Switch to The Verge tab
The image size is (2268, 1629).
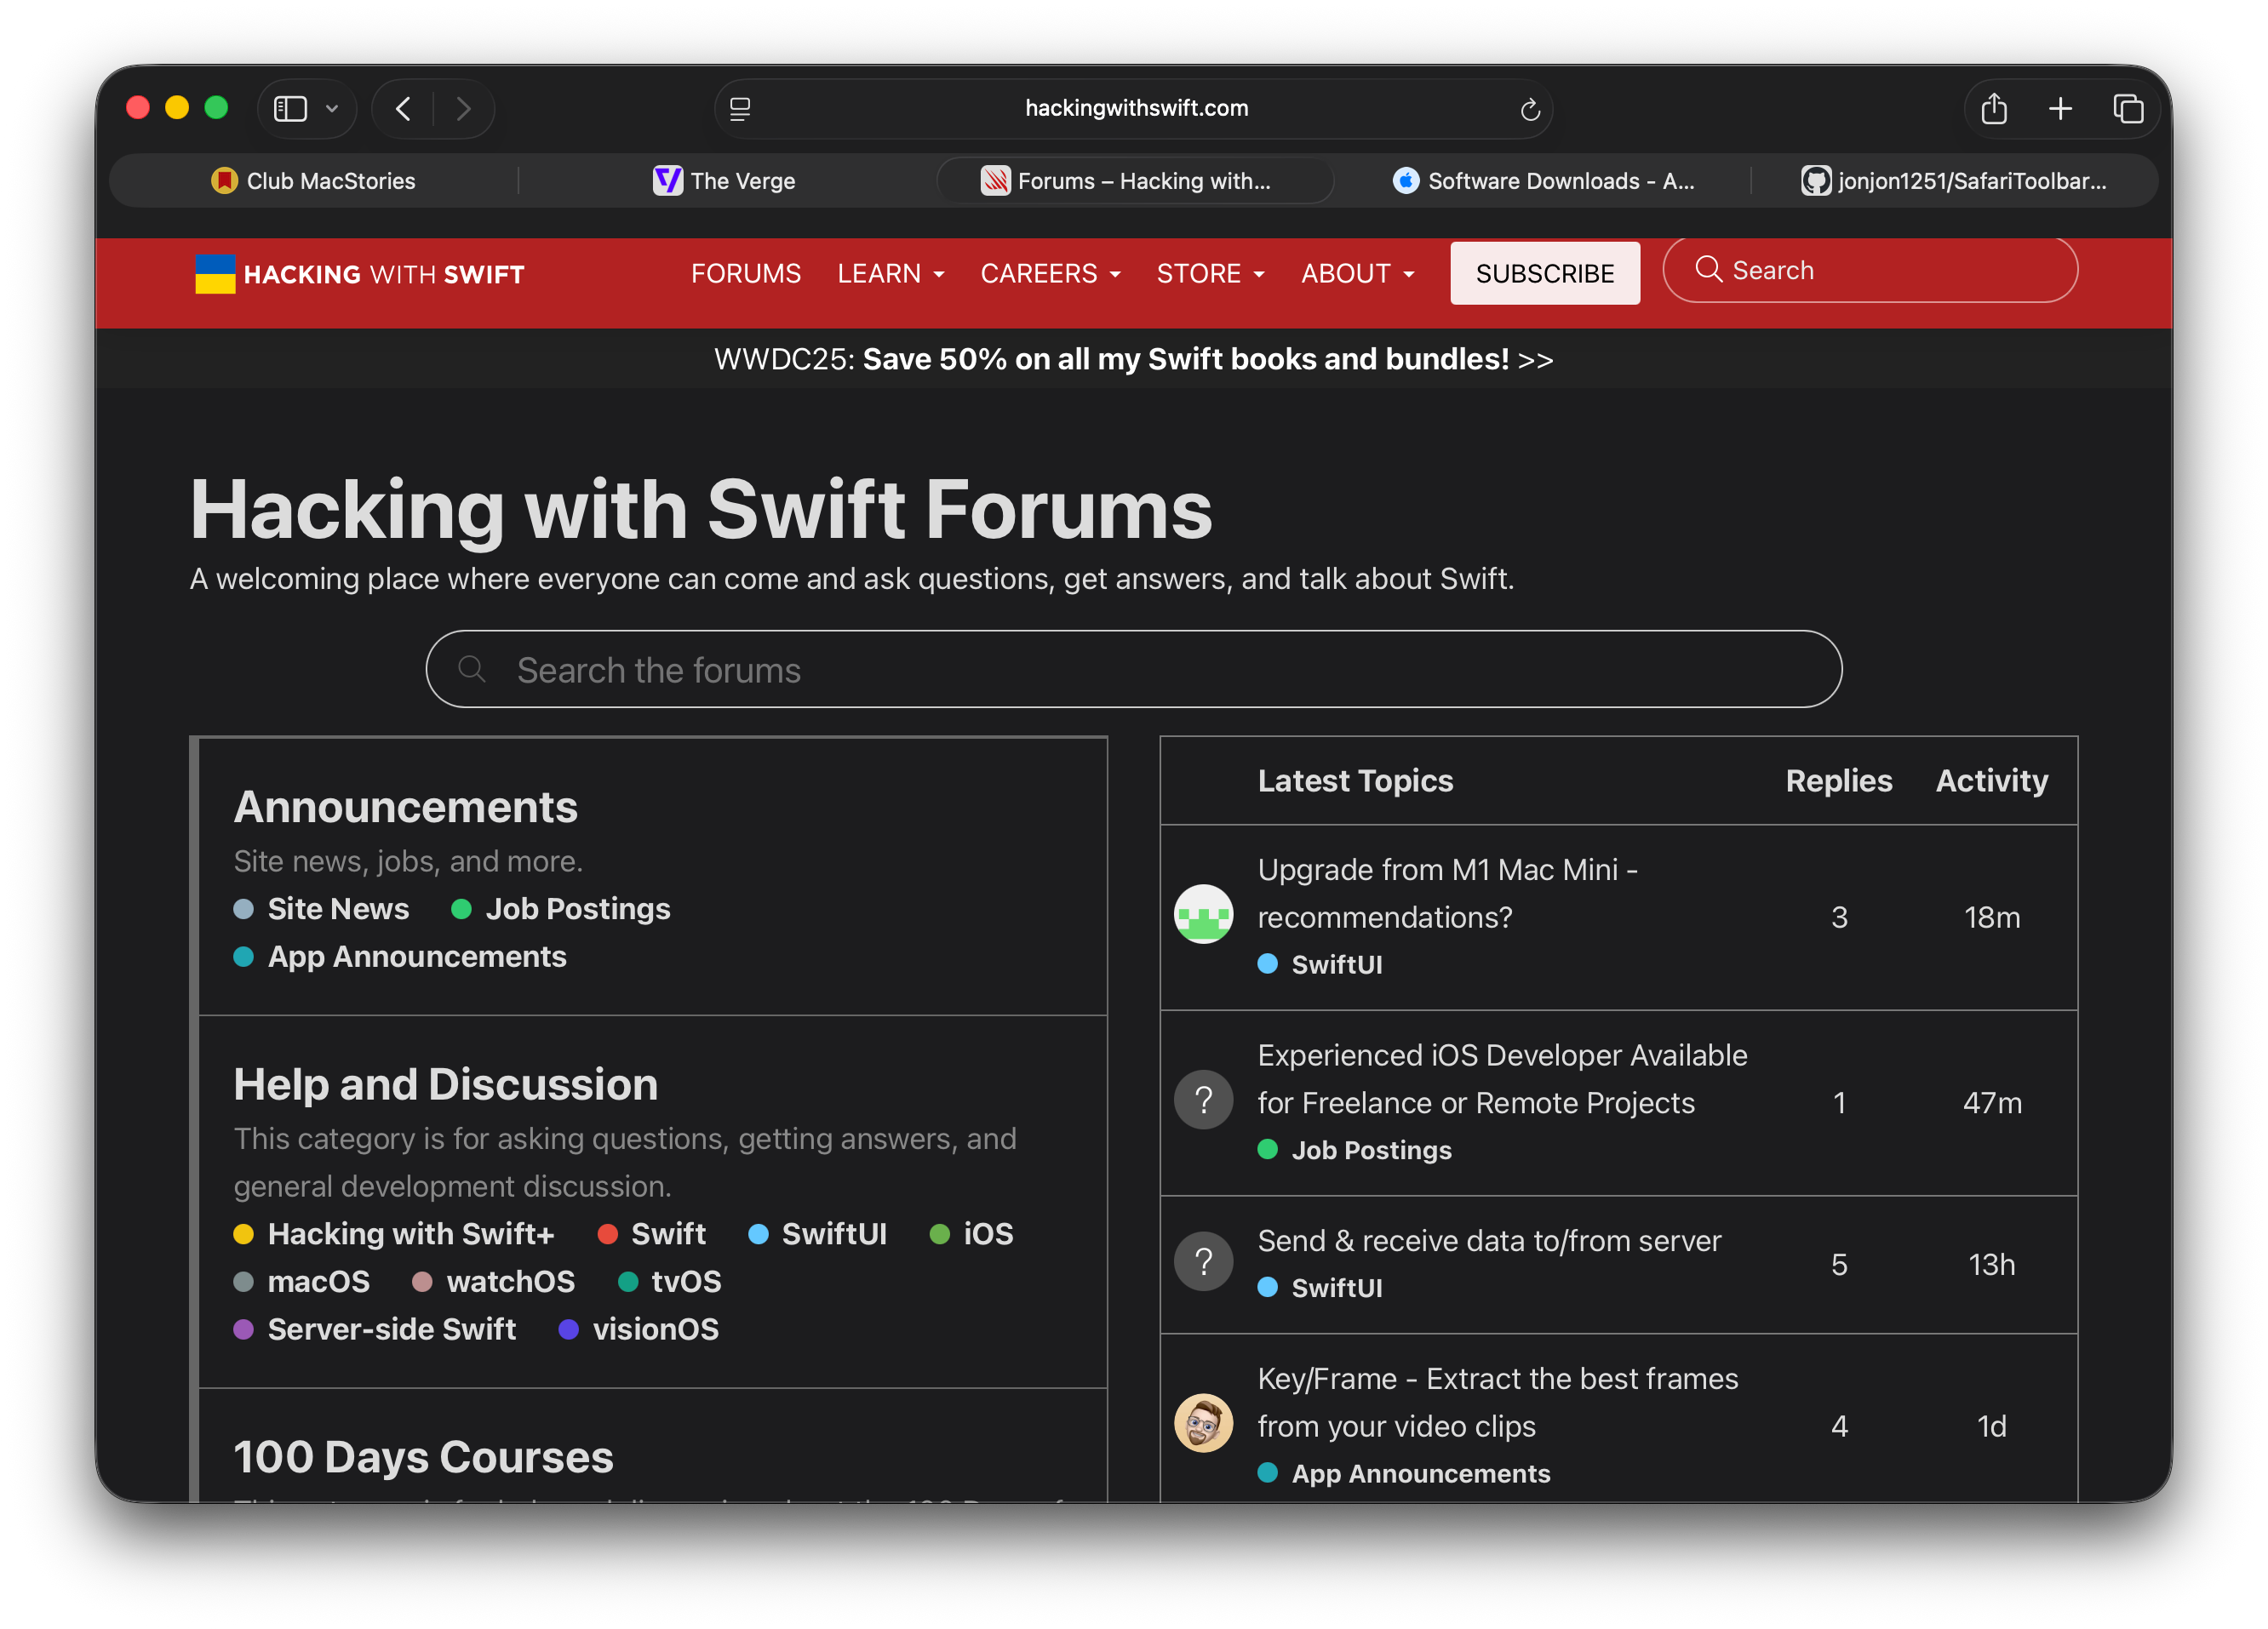(725, 181)
